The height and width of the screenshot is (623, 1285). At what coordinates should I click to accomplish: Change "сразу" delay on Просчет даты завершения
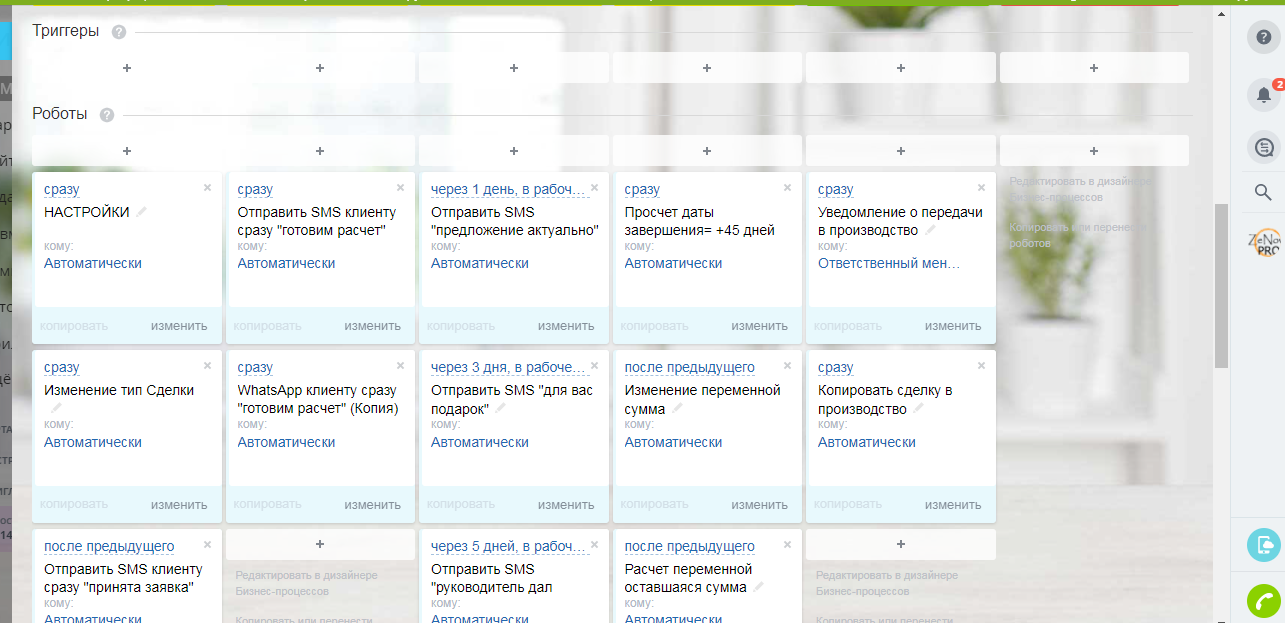click(643, 189)
